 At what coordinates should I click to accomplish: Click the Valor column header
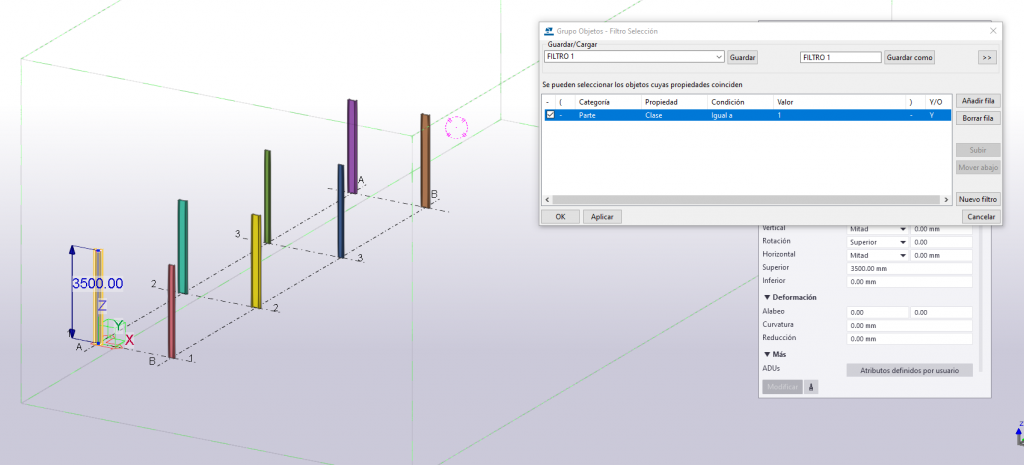(839, 103)
